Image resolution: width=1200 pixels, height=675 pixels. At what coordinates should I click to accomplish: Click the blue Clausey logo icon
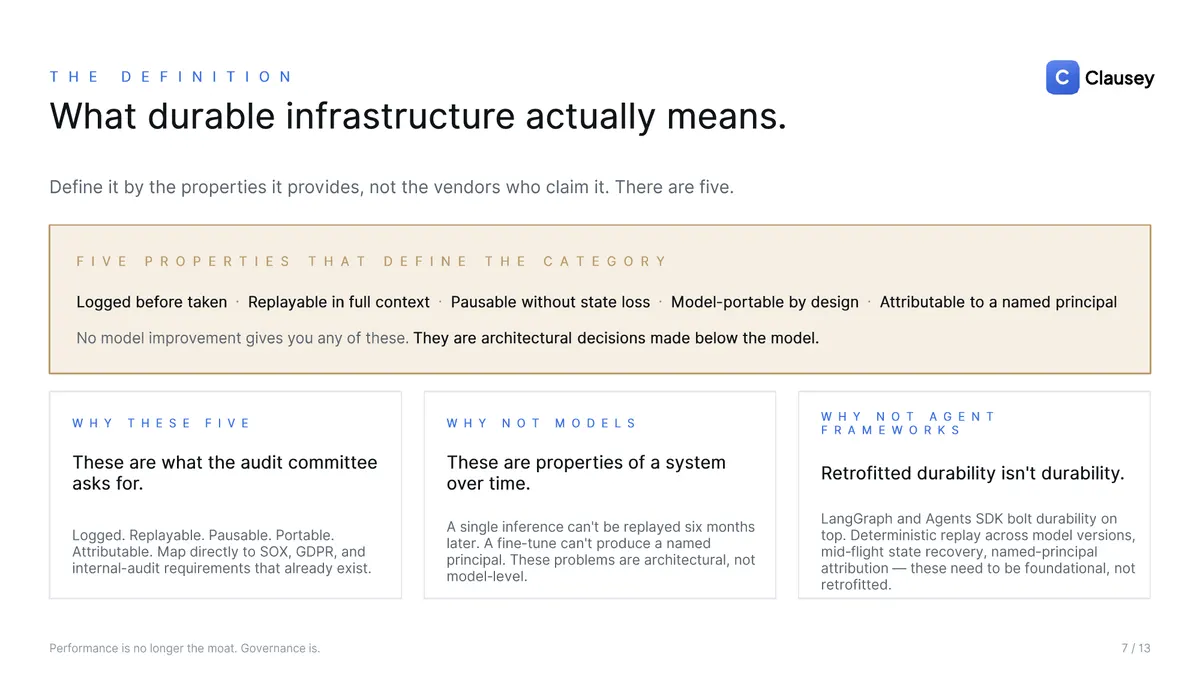pos(1062,78)
